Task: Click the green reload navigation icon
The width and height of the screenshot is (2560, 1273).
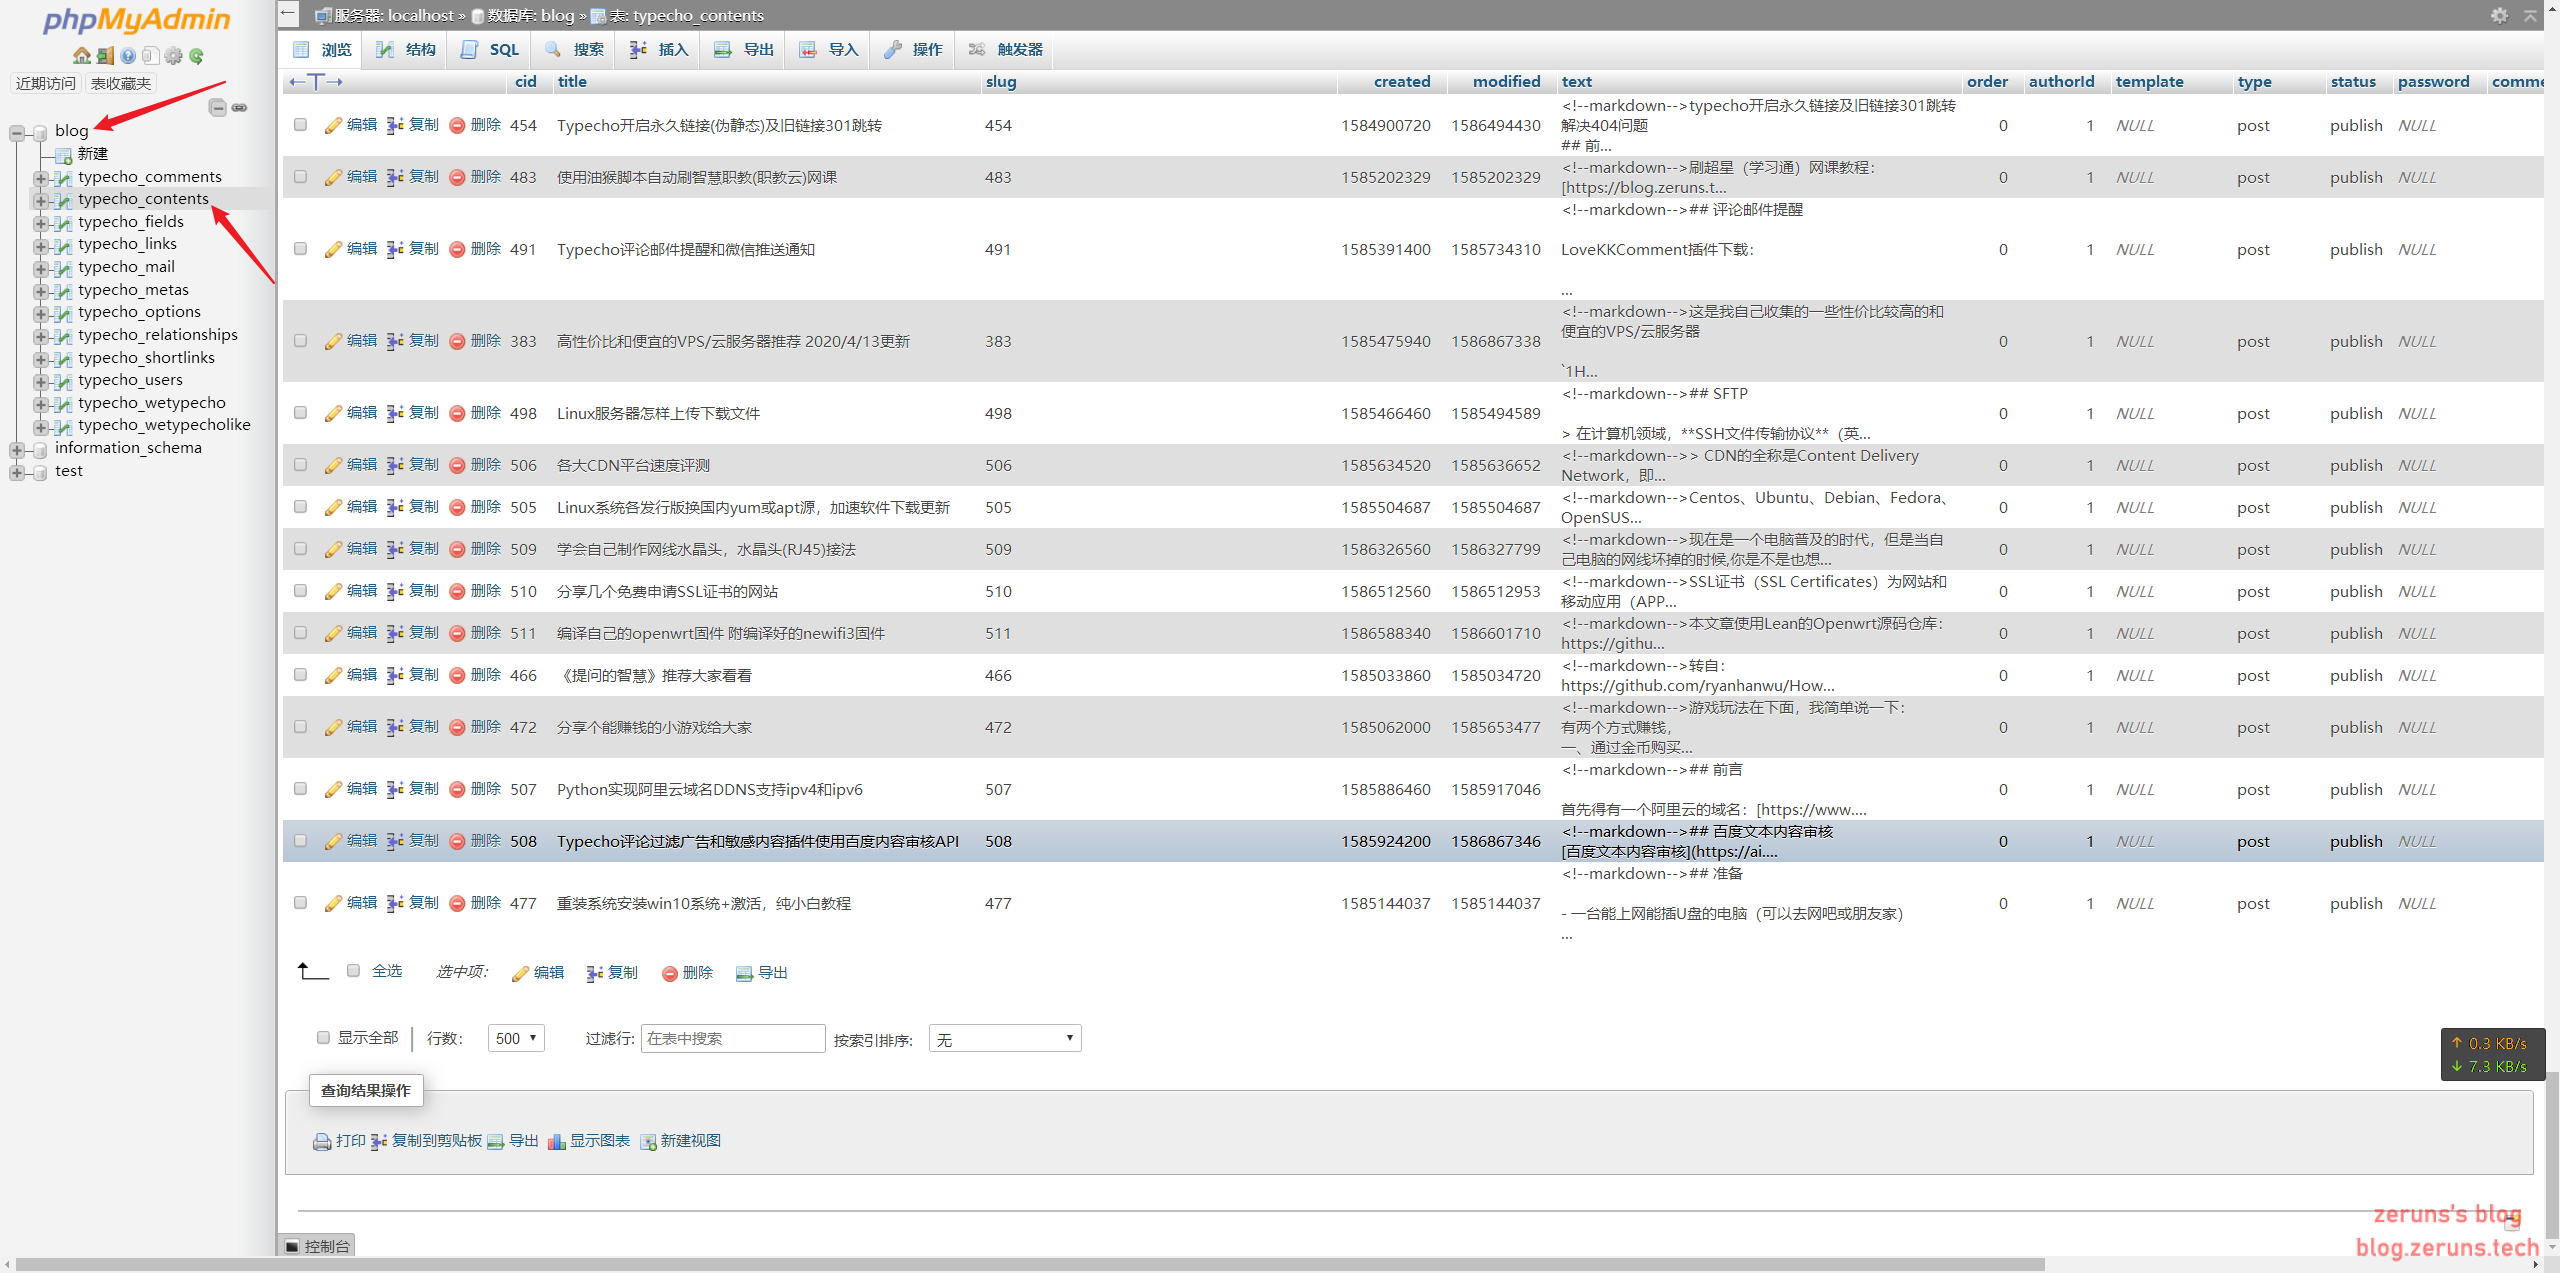Action: pos(196,56)
